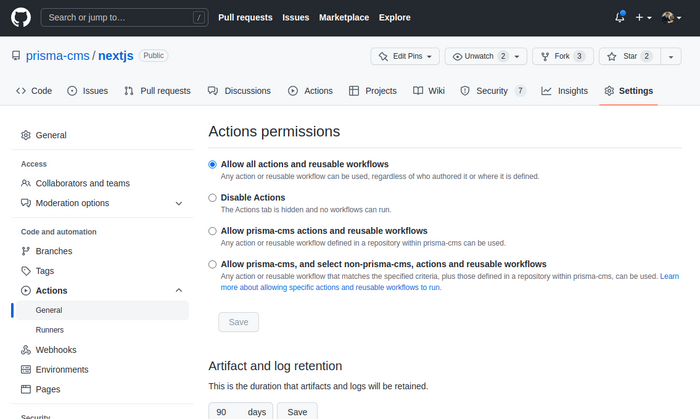
Task: Click the Tags label icon
Action: point(26,271)
